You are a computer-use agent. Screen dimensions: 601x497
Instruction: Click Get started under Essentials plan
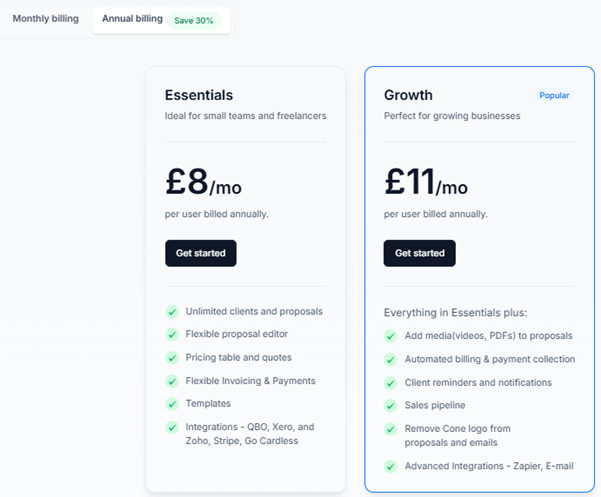click(200, 253)
